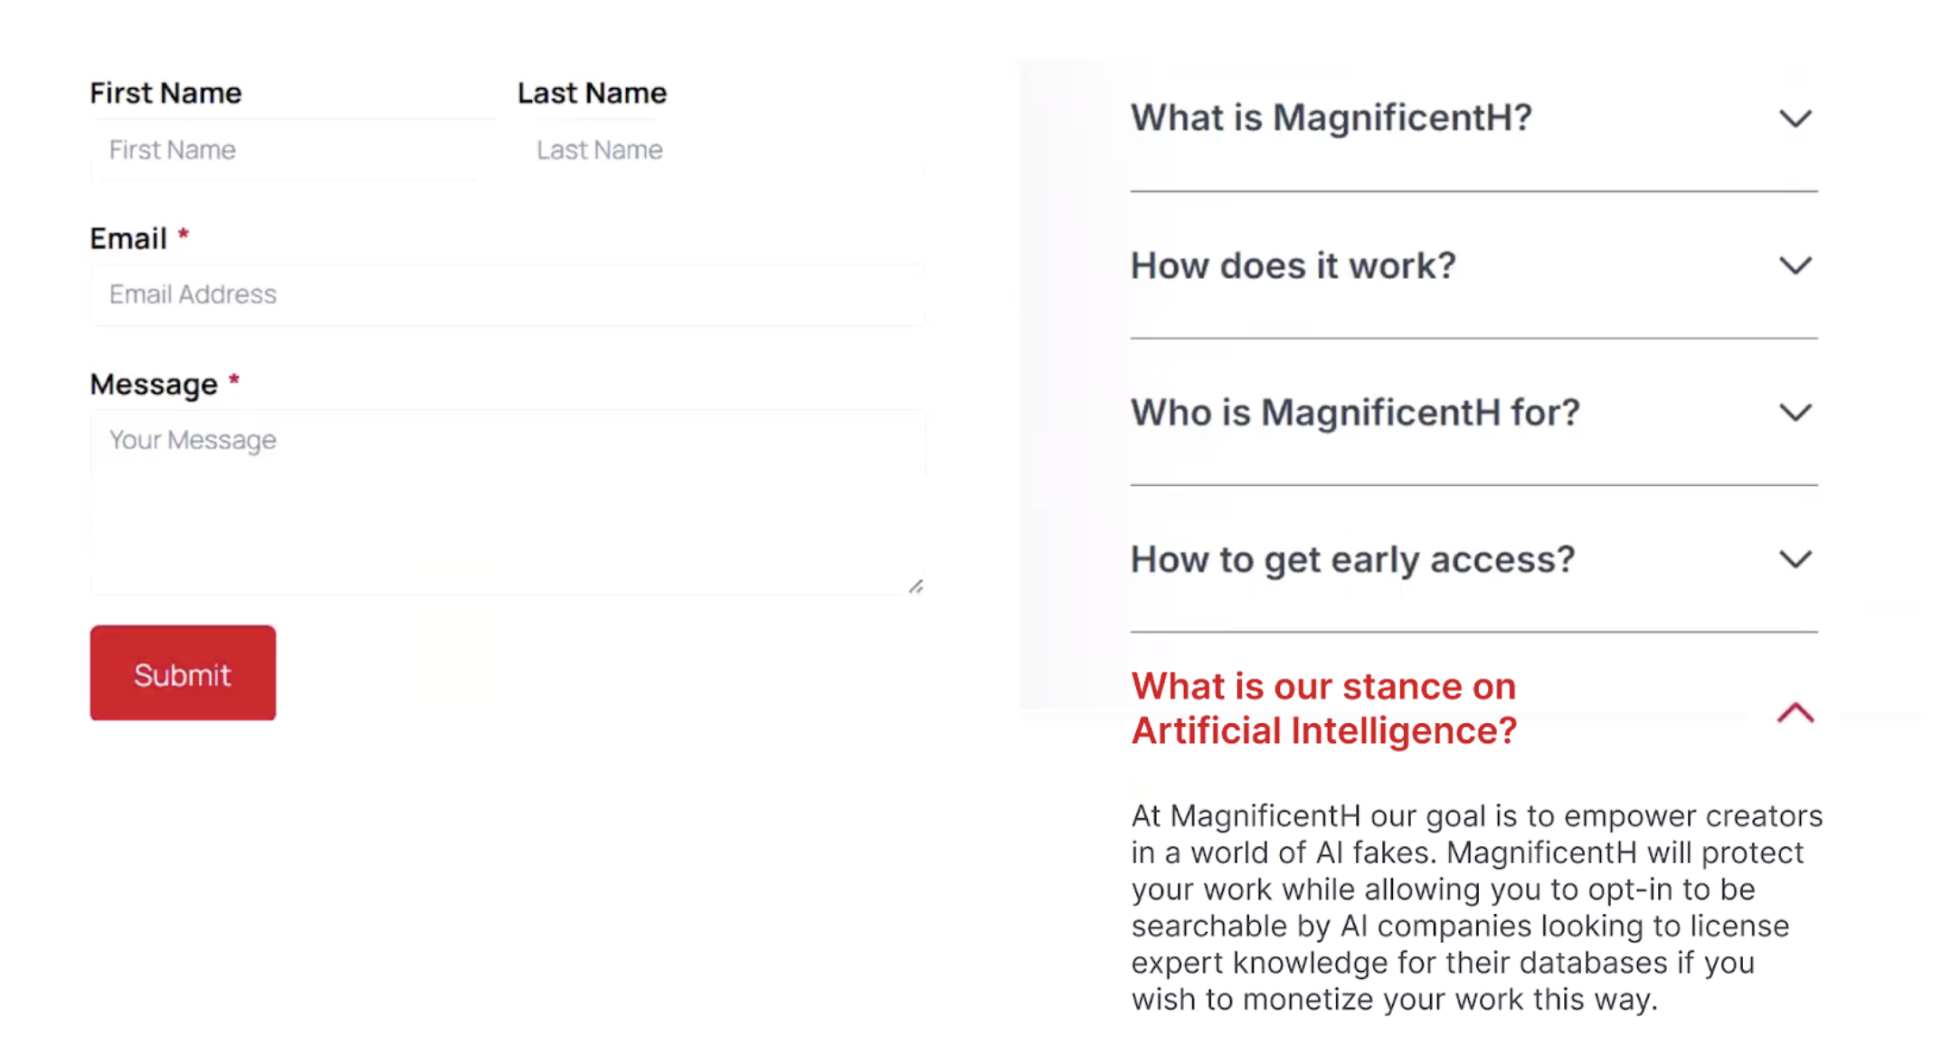Viewport: 1942px width, 1062px height.
Task: Click the 'Last Name' label text
Action: click(x=591, y=93)
